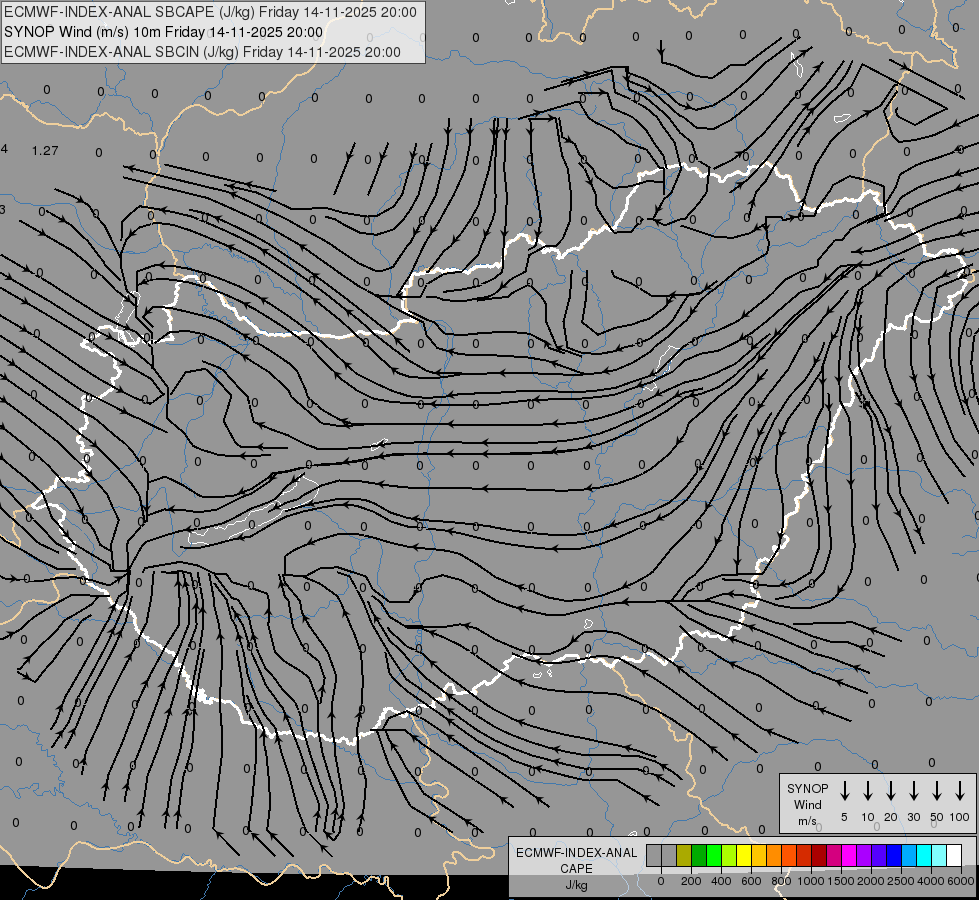Click the 600 tick label on CAPE scale
This screenshot has height=900, width=979.
[x=751, y=881]
